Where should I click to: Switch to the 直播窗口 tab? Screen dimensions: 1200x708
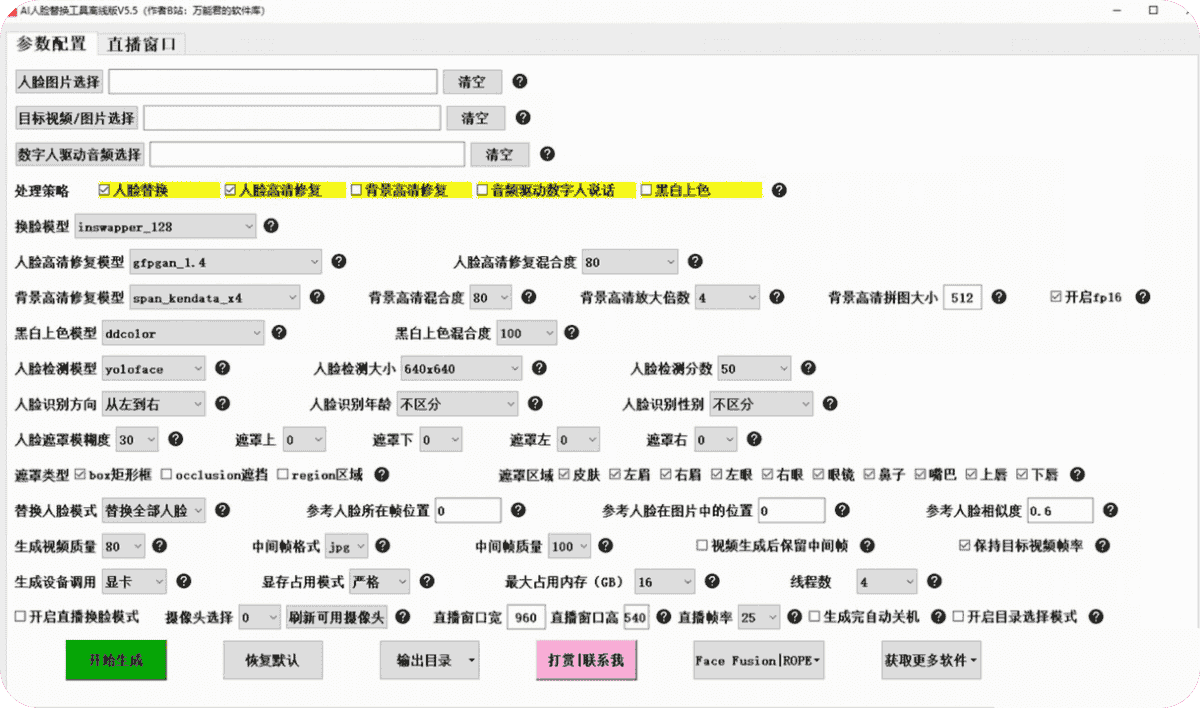142,44
